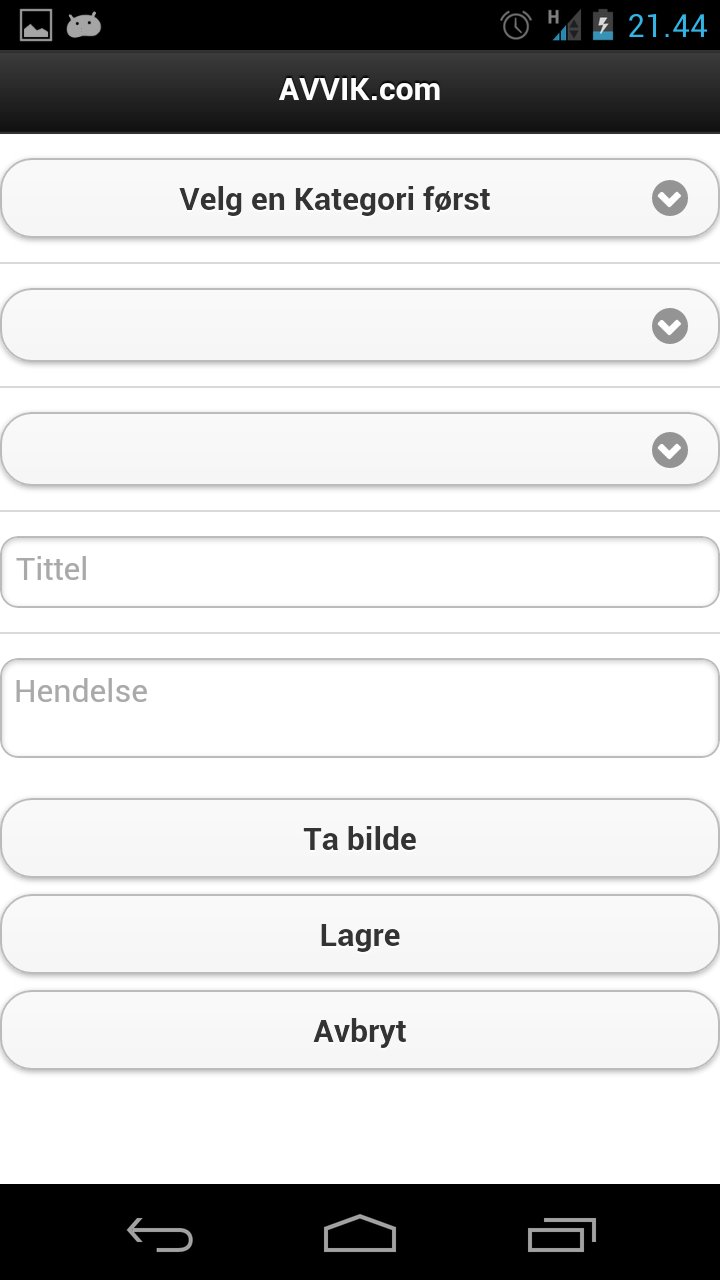The height and width of the screenshot is (1280, 720).
Task: Tap the Android debug notification icon
Action: 84,25
